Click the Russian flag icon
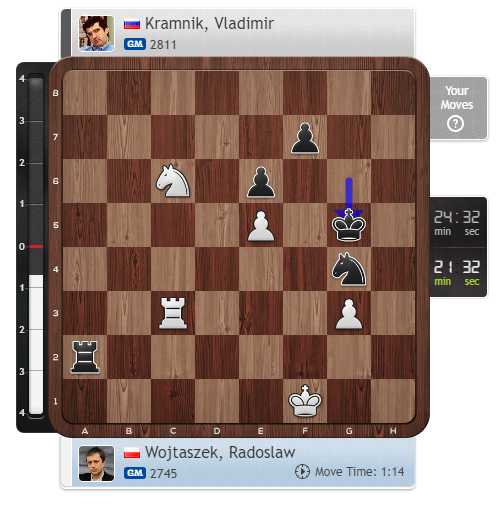This screenshot has height=505, width=499. pyautogui.click(x=132, y=24)
